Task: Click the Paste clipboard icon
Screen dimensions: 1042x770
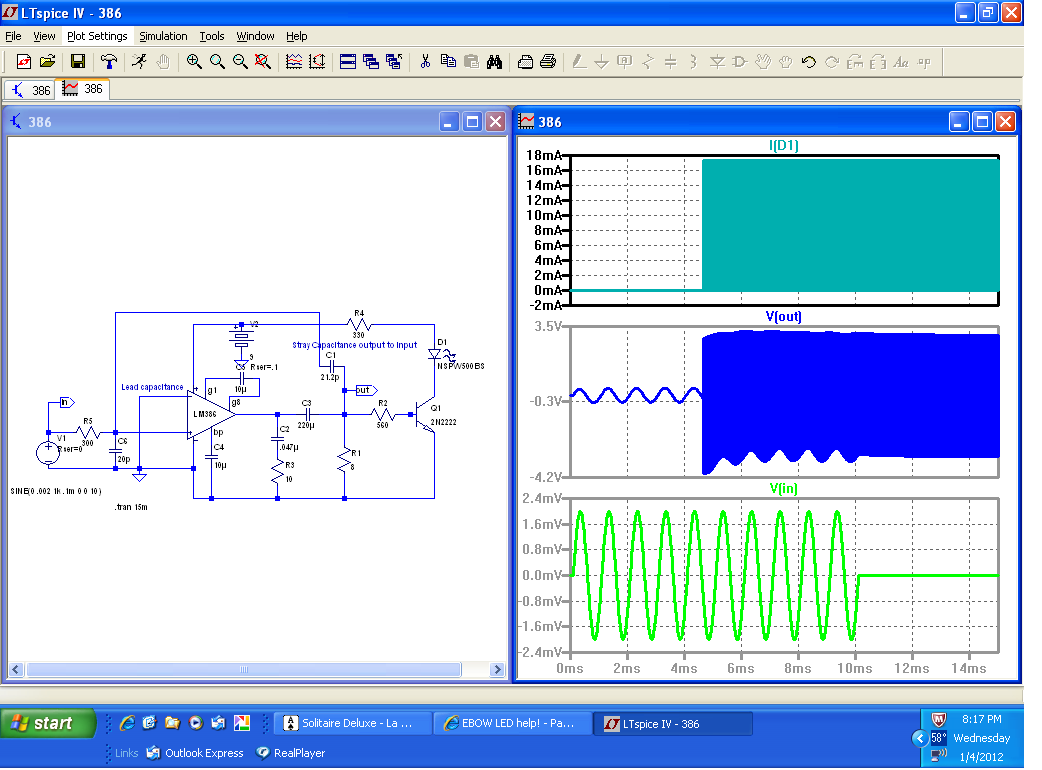Action: tap(471, 62)
